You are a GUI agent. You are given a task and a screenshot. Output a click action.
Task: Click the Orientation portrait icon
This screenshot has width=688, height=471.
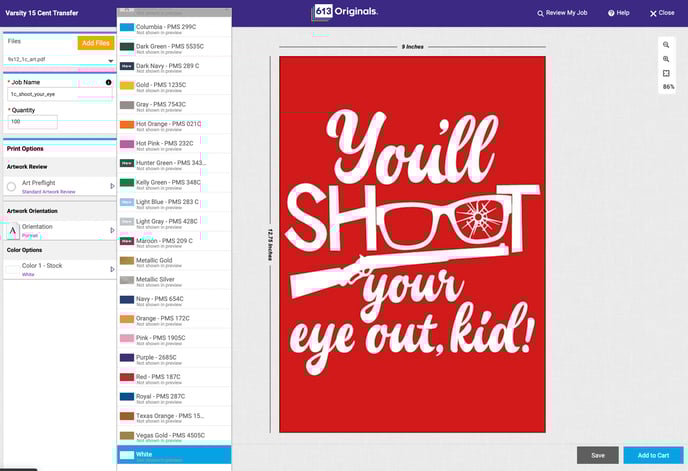coord(13,230)
